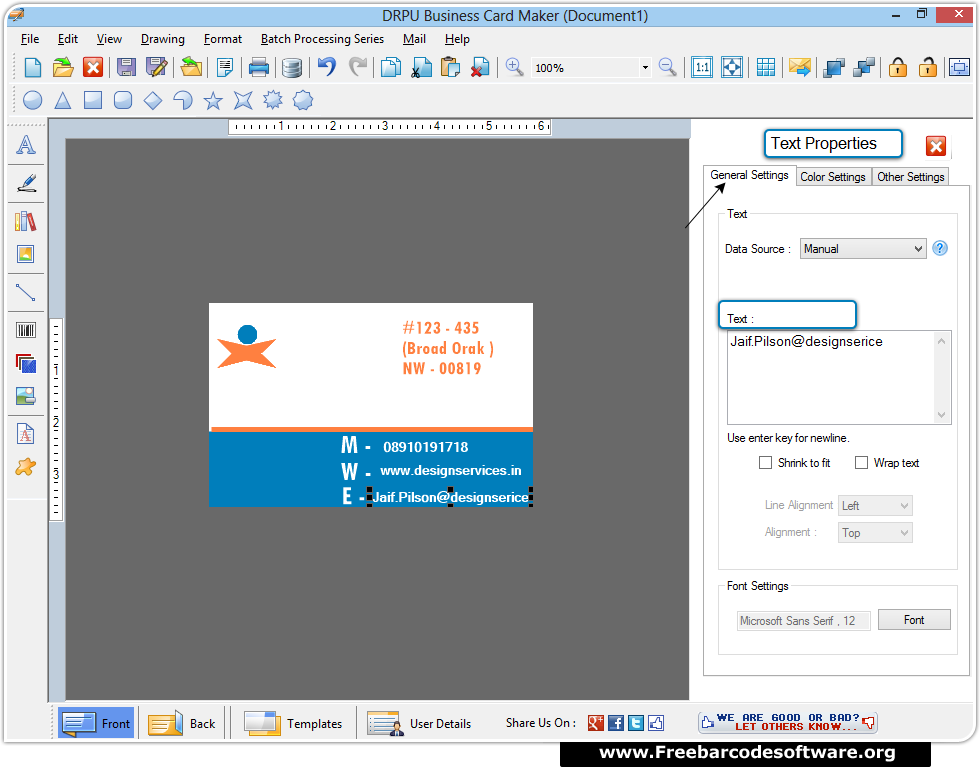Enable the Shrink to fit checkbox
980x767 pixels.
765,463
